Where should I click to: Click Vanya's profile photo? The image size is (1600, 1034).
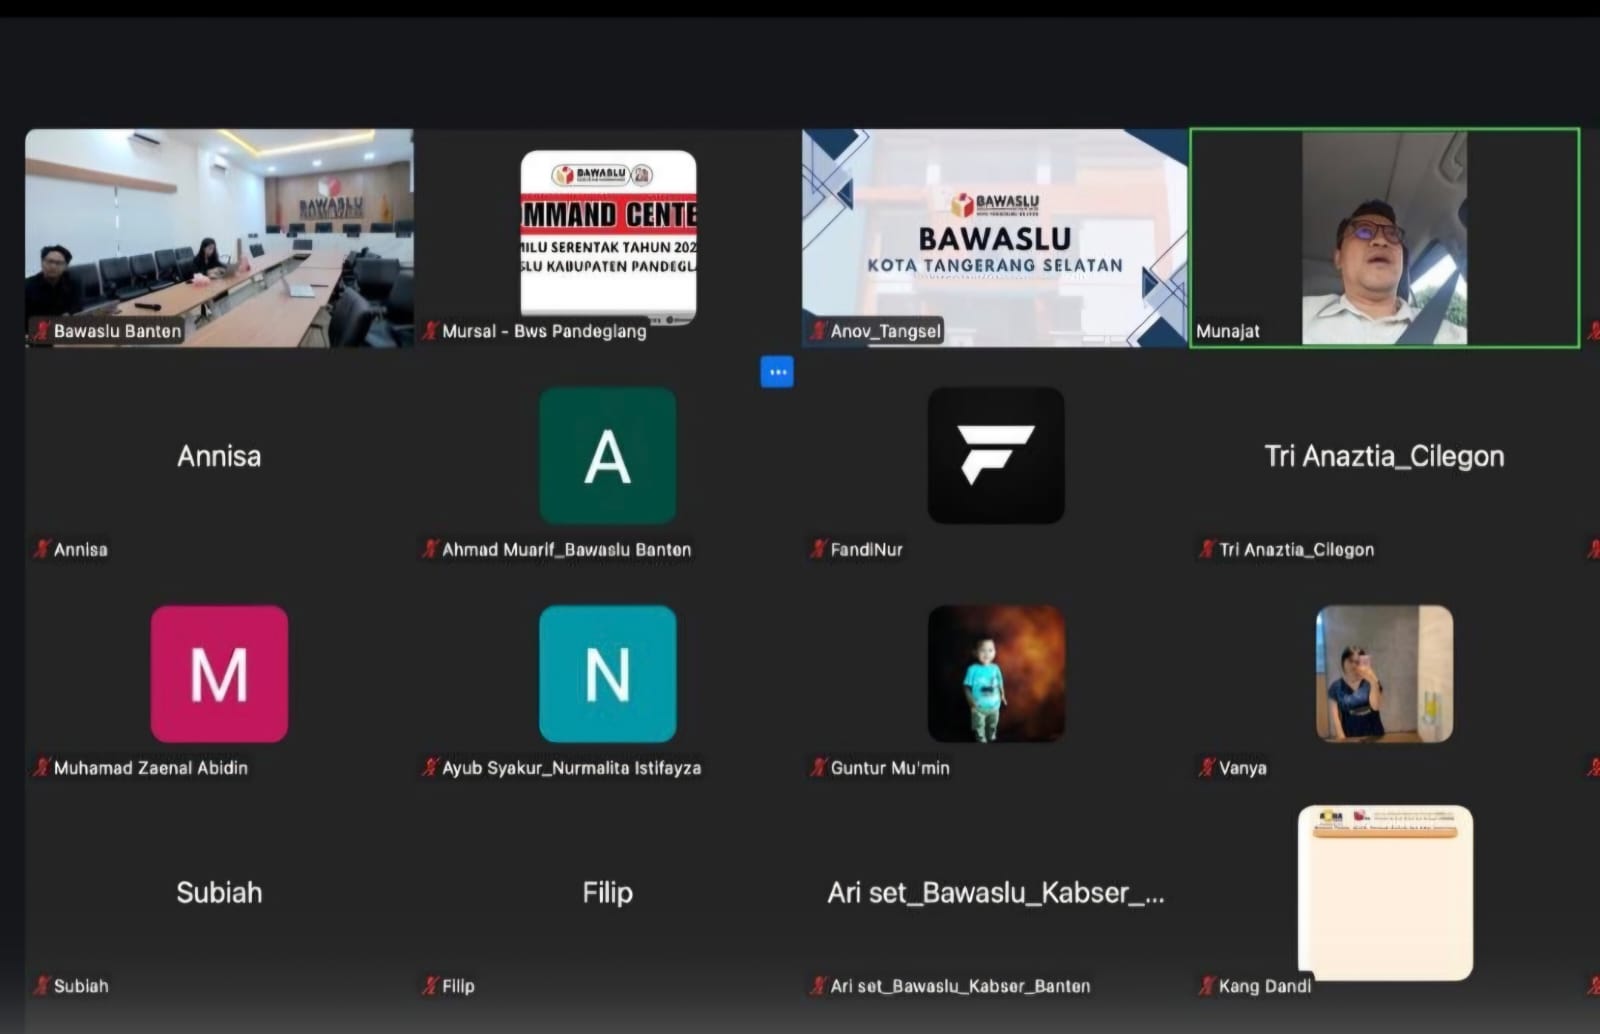pos(1385,674)
